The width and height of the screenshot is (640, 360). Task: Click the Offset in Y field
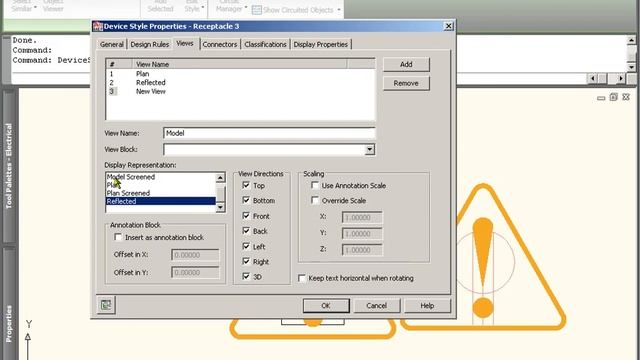(x=195, y=272)
